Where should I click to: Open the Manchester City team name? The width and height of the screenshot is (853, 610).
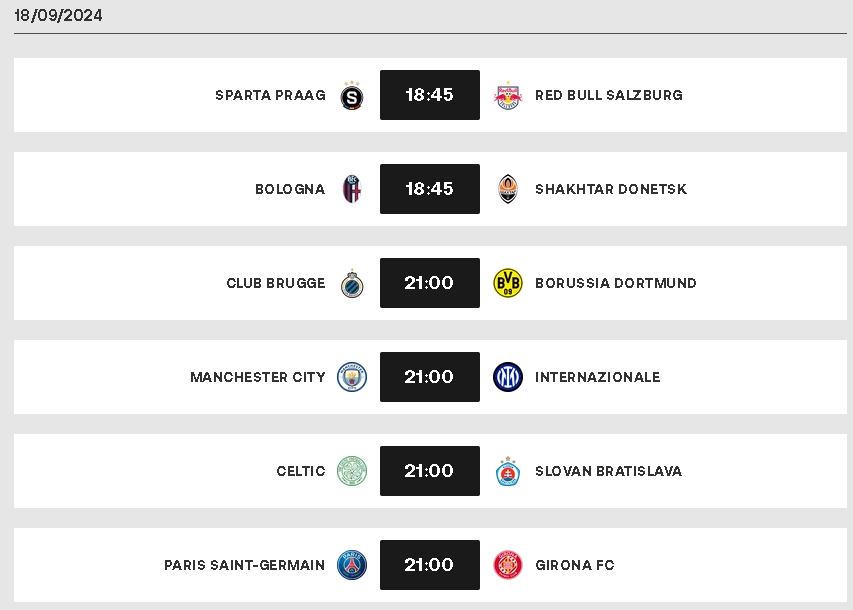[258, 377]
